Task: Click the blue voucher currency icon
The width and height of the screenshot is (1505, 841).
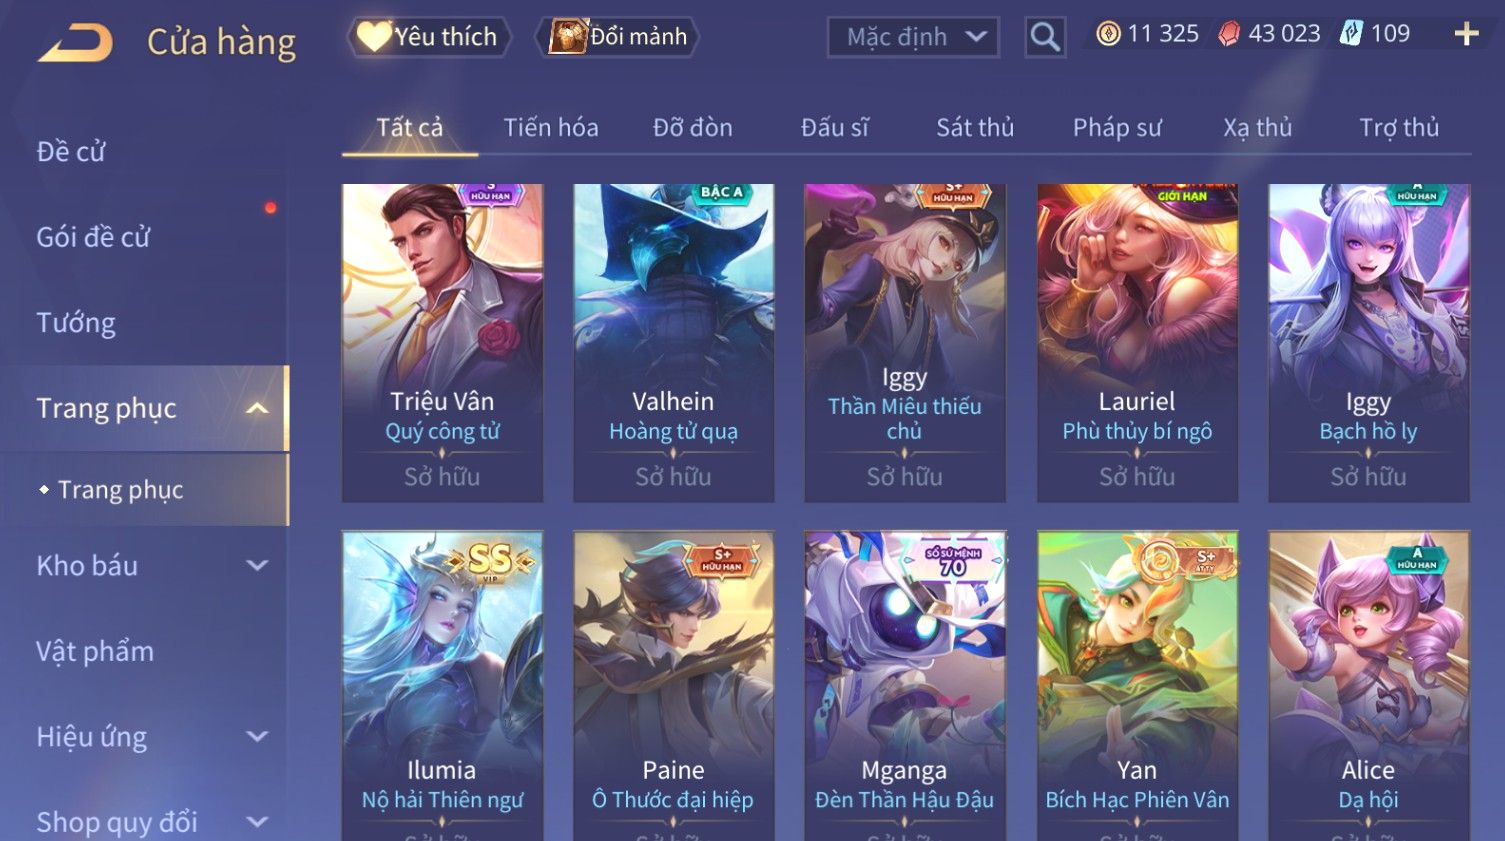Action: [x=1351, y=34]
